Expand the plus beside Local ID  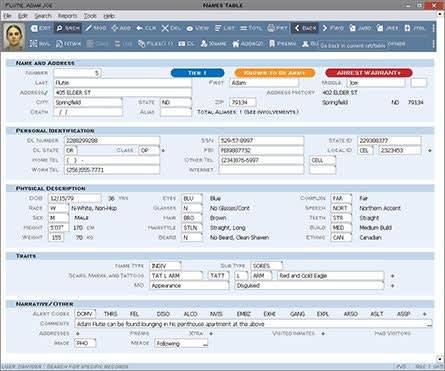pyautogui.click(x=430, y=151)
